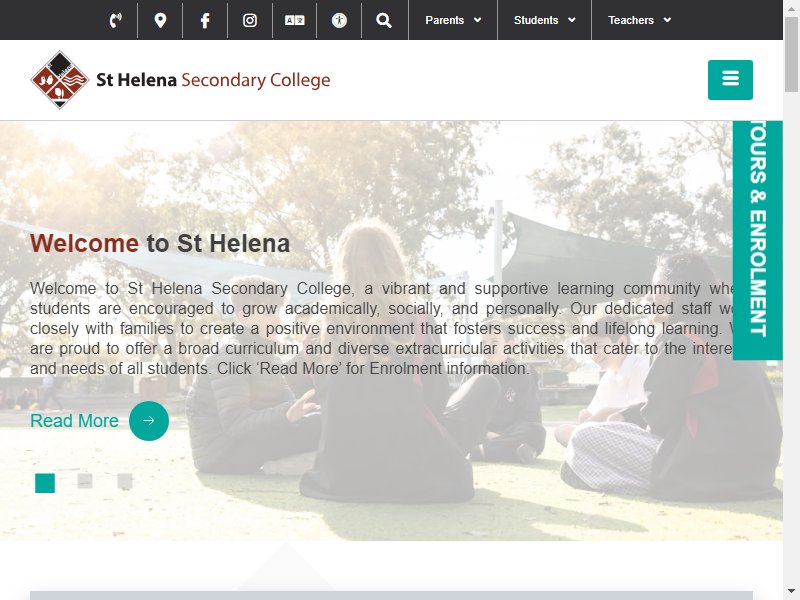
Task: Open the teal hamburger menu button
Action: tap(730, 80)
